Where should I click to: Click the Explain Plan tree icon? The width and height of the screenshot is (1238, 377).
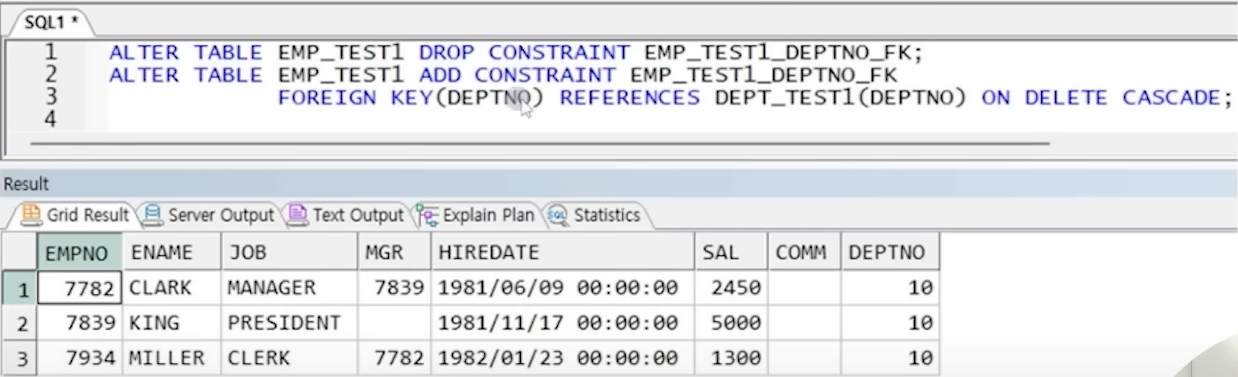click(x=427, y=215)
